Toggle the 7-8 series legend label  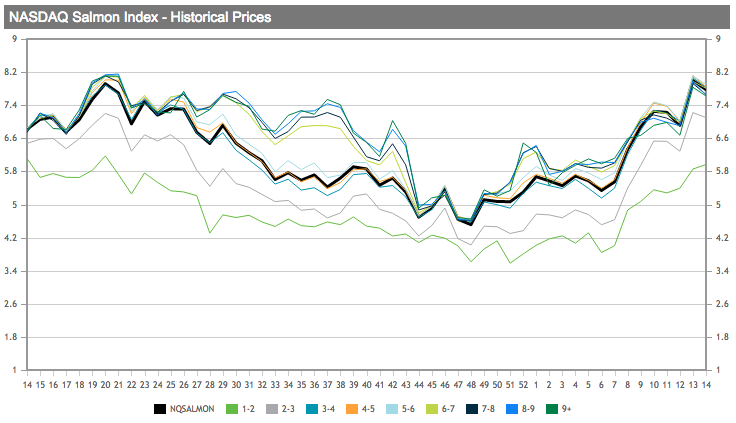[x=488, y=409]
